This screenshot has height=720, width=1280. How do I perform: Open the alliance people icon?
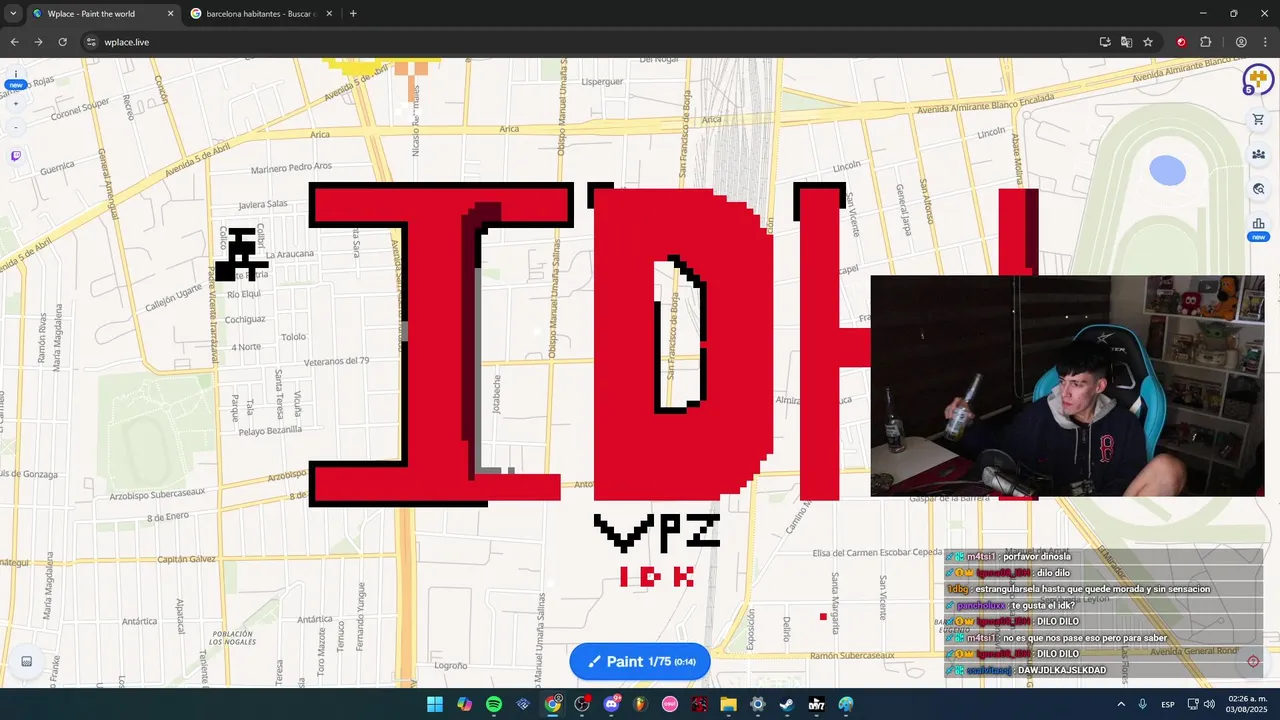pyautogui.click(x=1258, y=154)
